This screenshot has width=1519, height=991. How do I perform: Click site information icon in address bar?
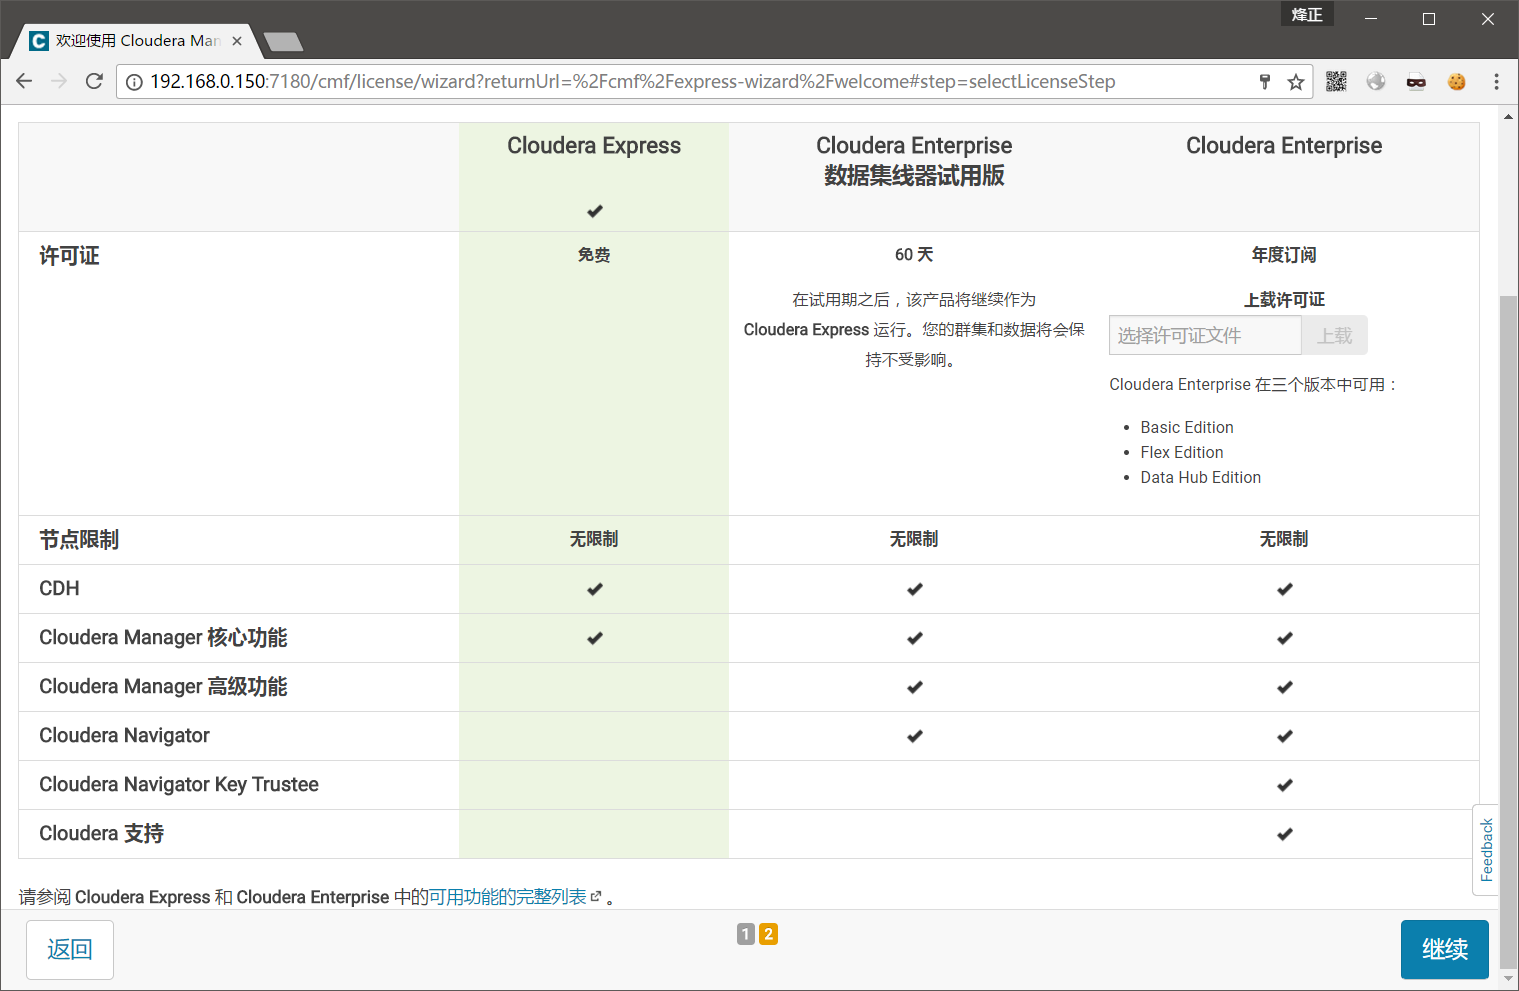(134, 82)
